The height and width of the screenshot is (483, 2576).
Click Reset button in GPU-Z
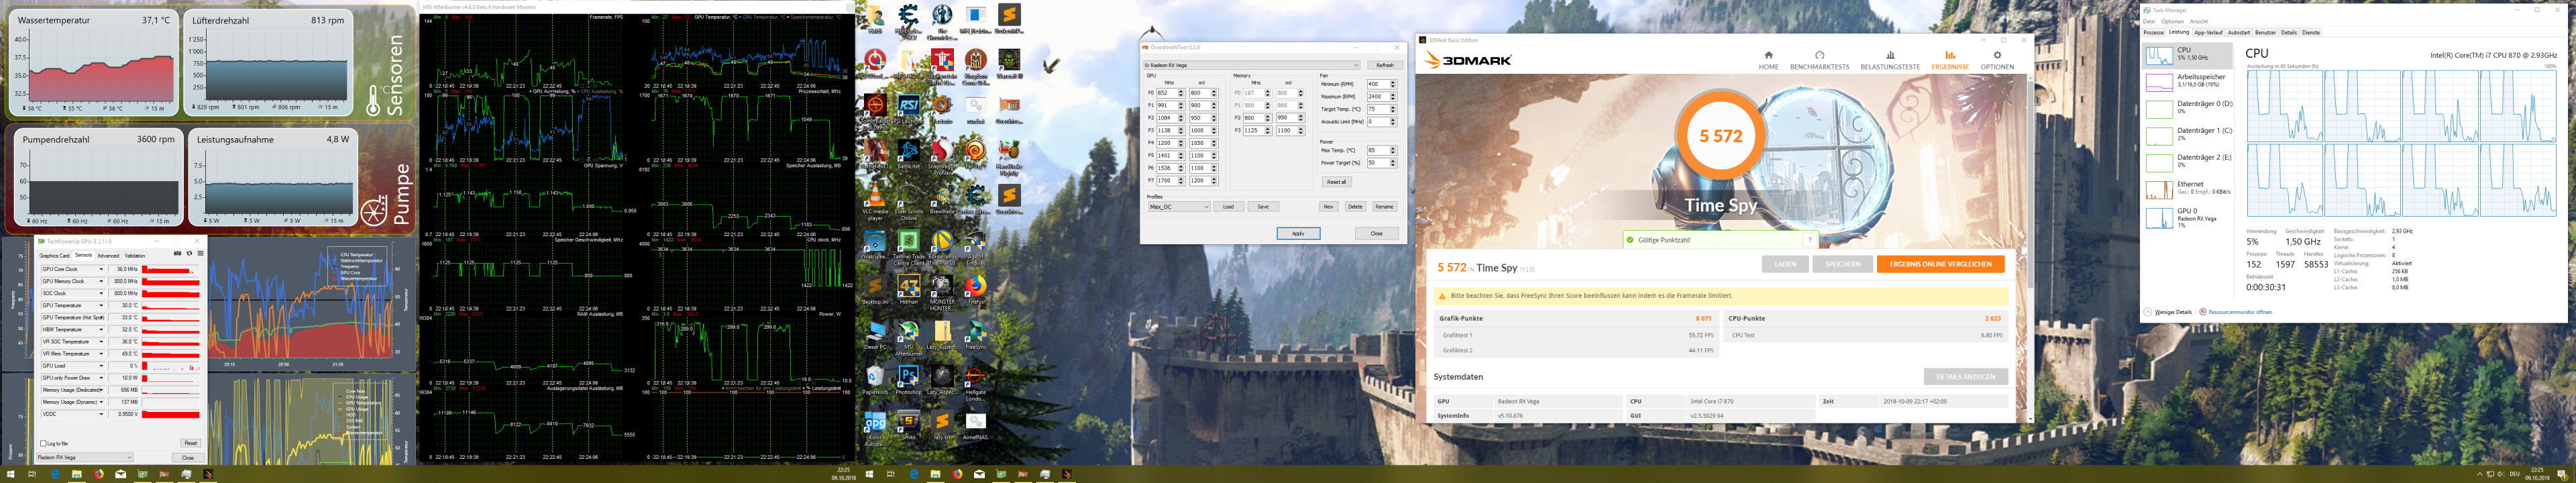click(190, 443)
